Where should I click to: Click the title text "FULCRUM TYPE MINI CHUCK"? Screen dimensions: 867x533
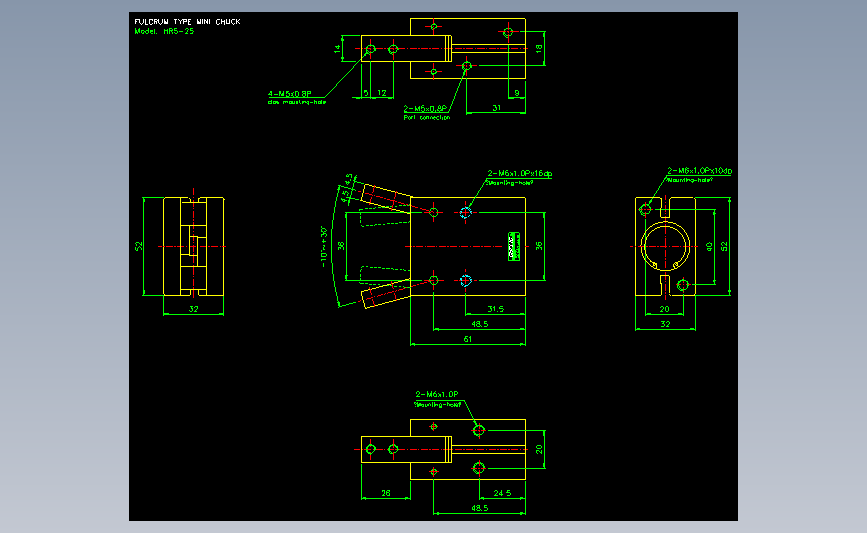pyautogui.click(x=187, y=22)
